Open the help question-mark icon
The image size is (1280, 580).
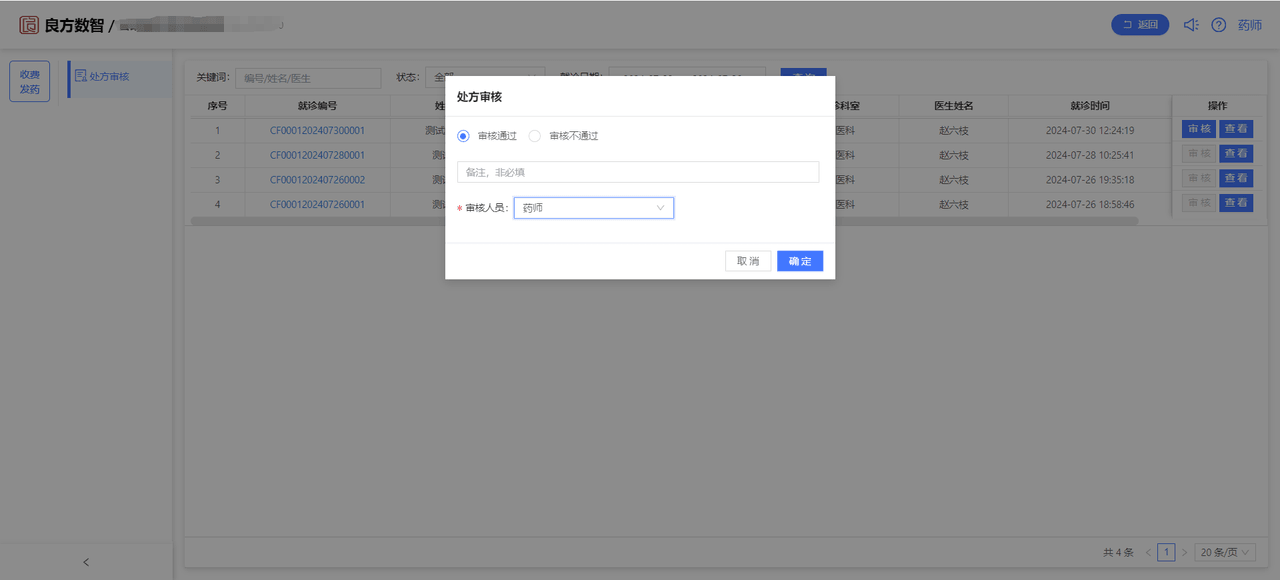(1218, 25)
